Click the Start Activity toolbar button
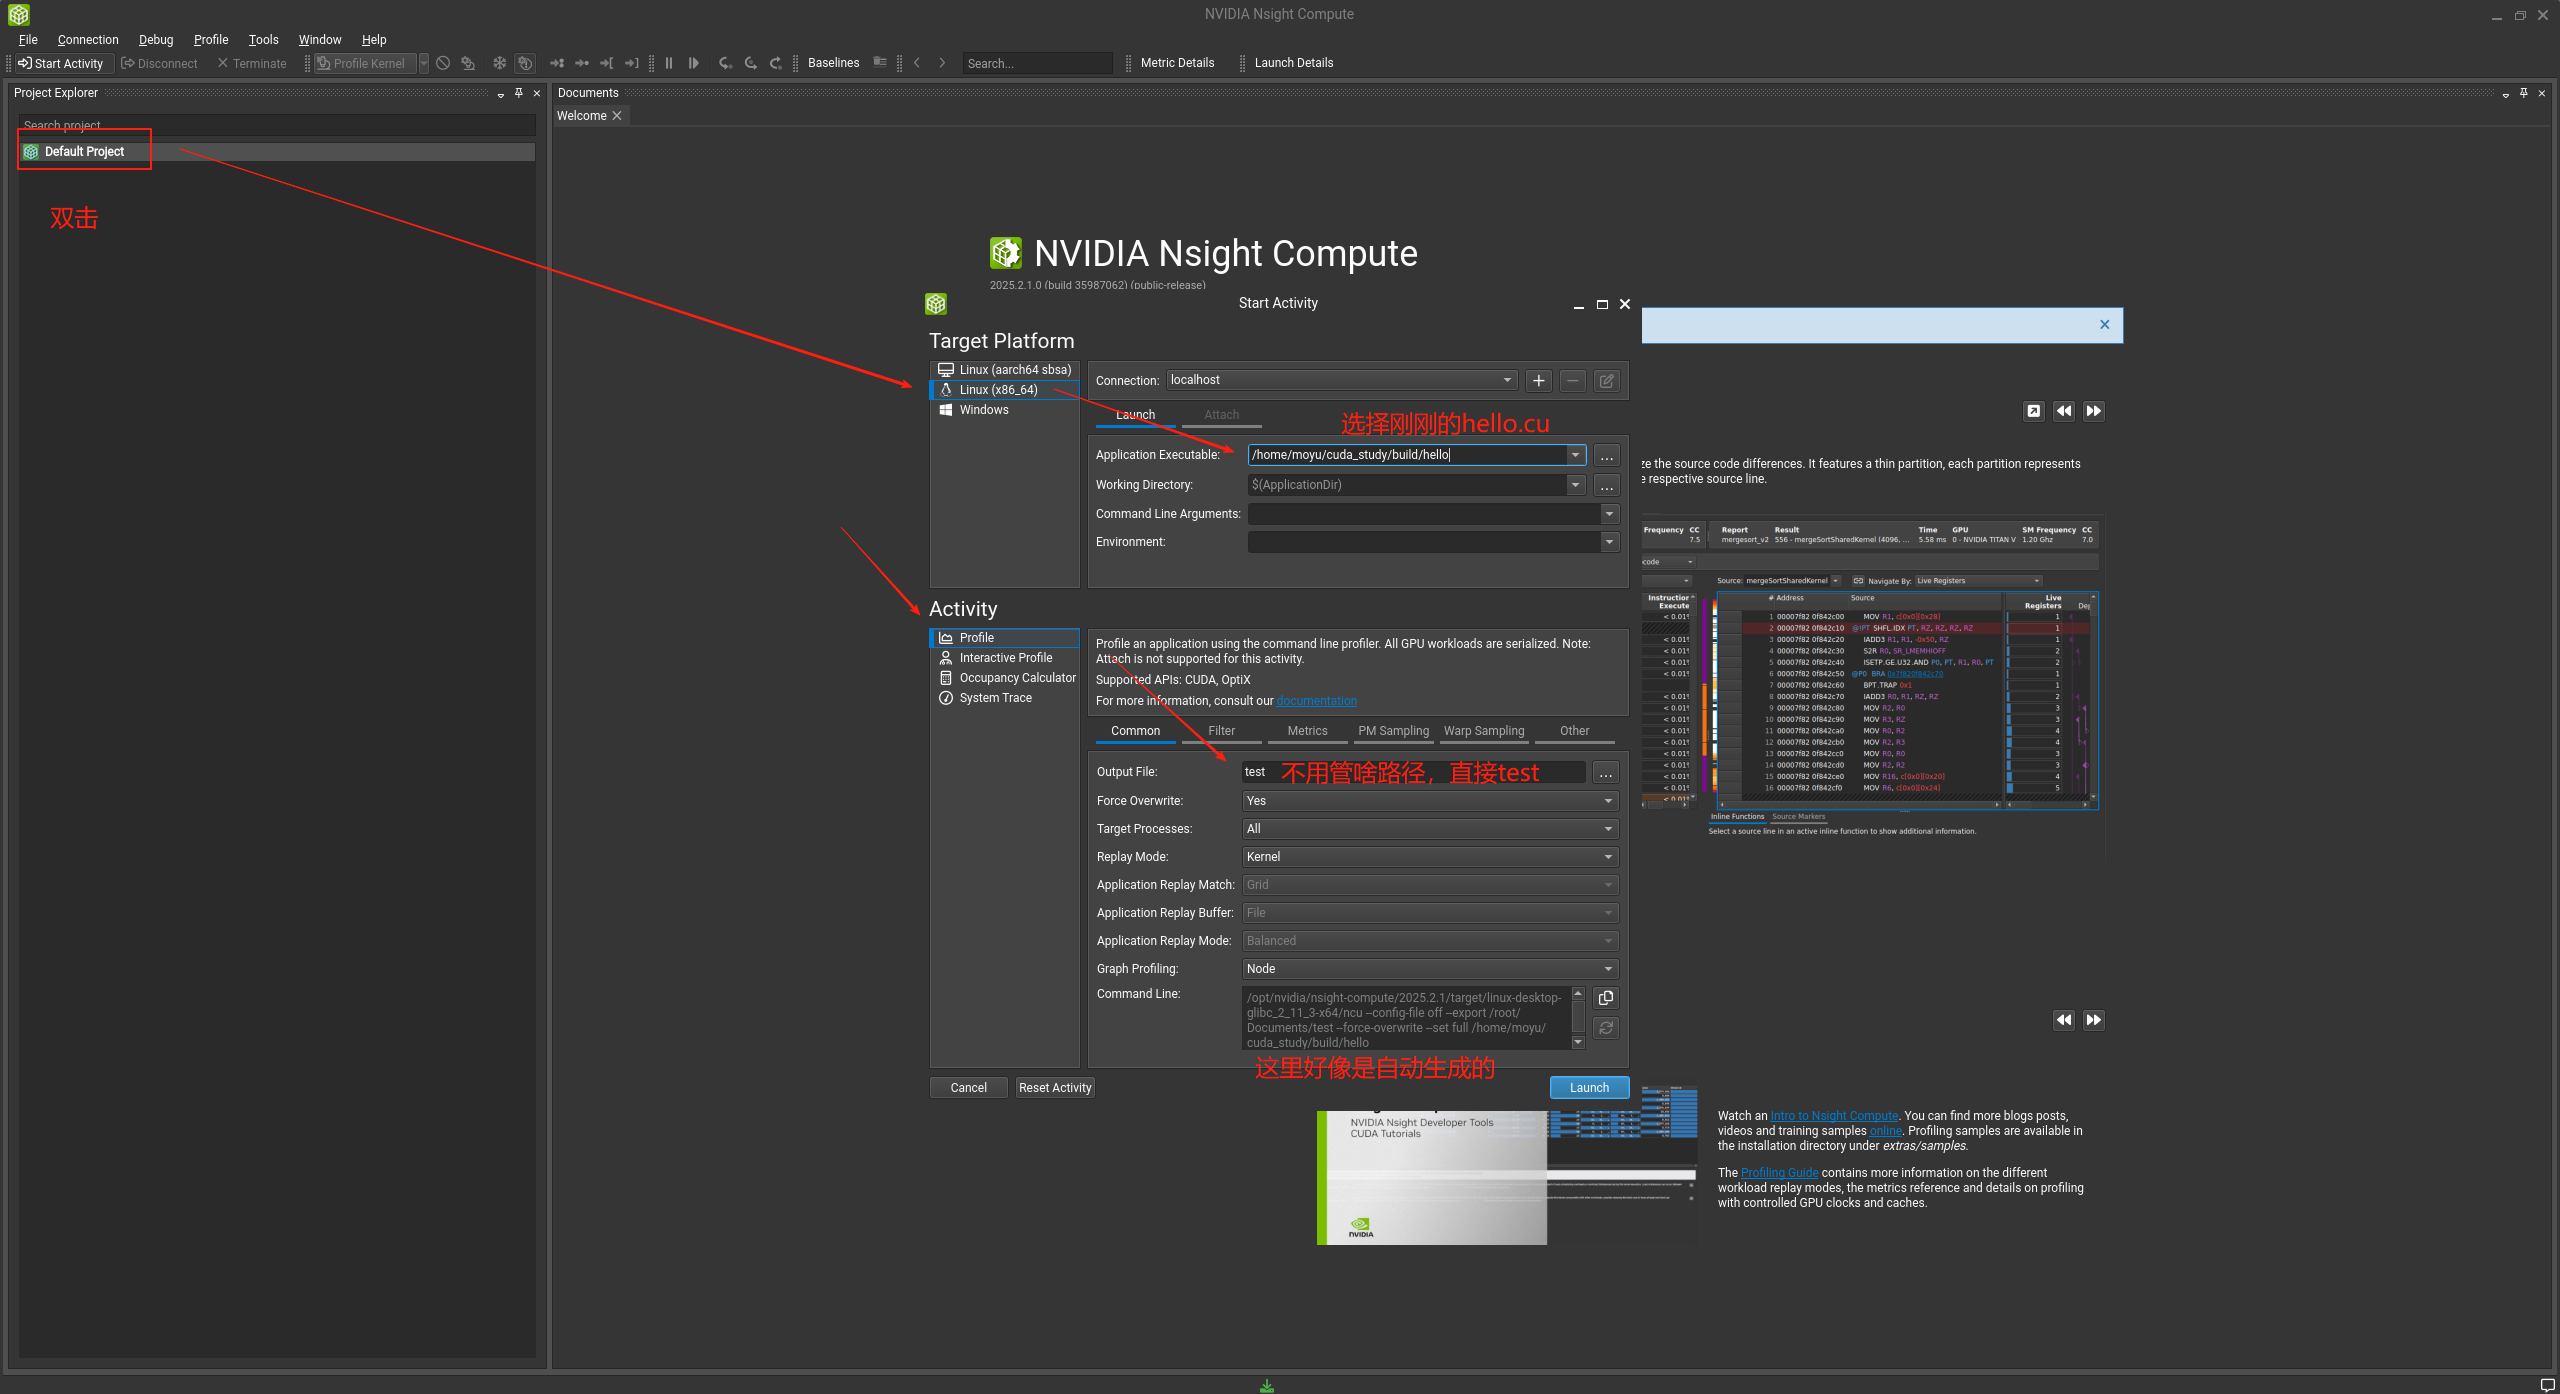This screenshot has height=1394, width=2560. tap(61, 63)
